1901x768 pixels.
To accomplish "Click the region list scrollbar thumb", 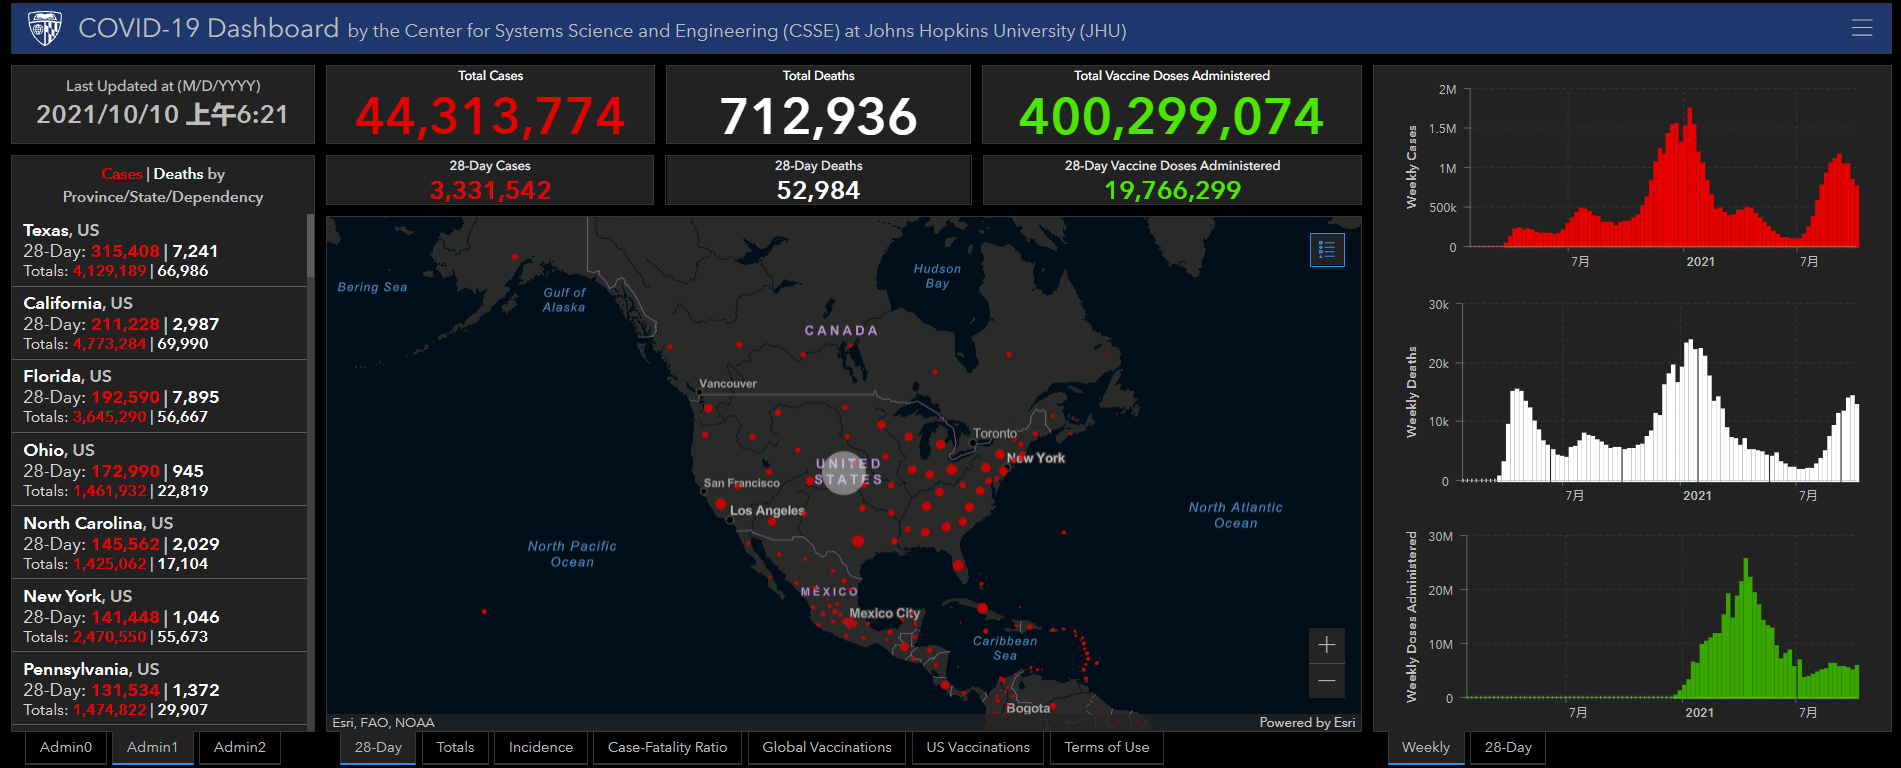I will [310, 246].
